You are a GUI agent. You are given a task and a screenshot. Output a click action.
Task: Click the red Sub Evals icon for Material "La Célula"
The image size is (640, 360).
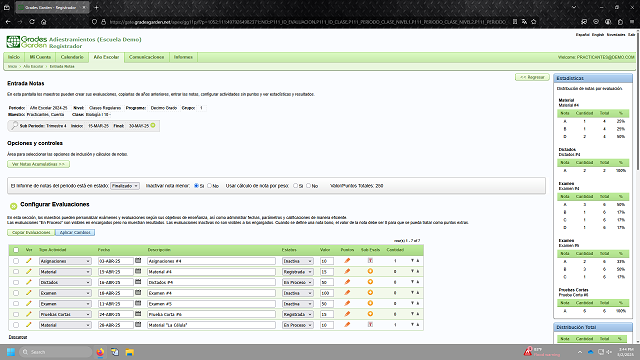click(x=370, y=324)
